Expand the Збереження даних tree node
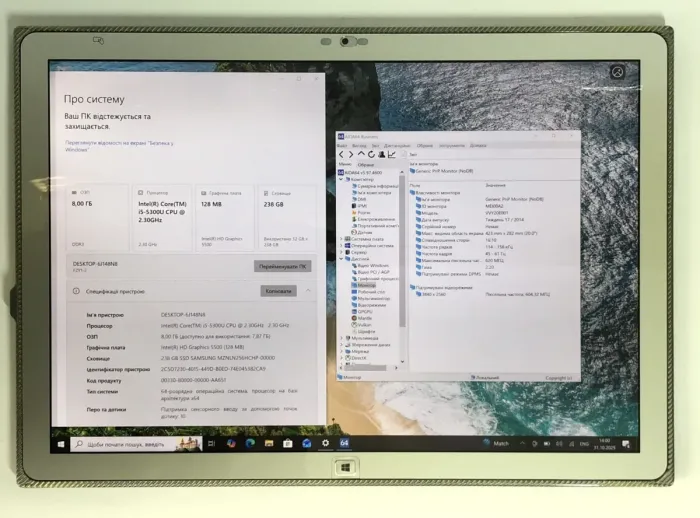The height and width of the screenshot is (518, 700). 342,345
